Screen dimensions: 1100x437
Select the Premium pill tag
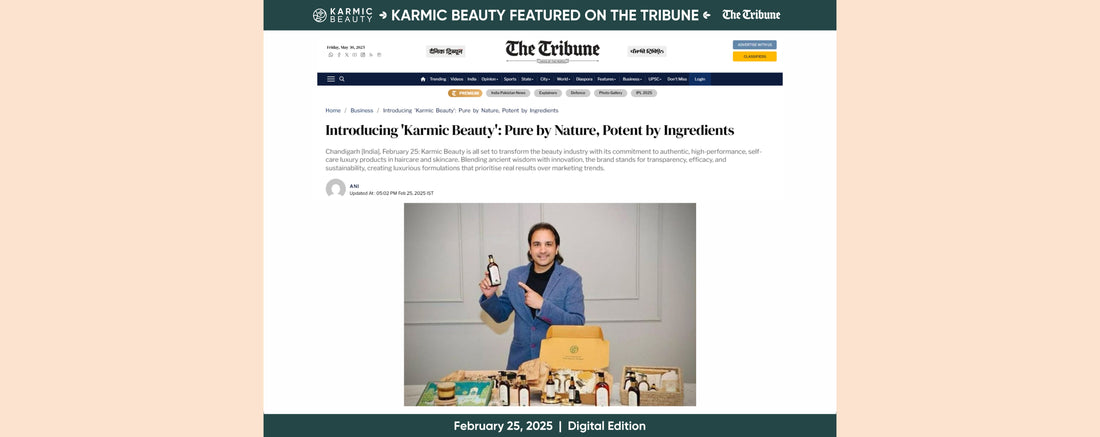pyautogui.click(x=465, y=93)
